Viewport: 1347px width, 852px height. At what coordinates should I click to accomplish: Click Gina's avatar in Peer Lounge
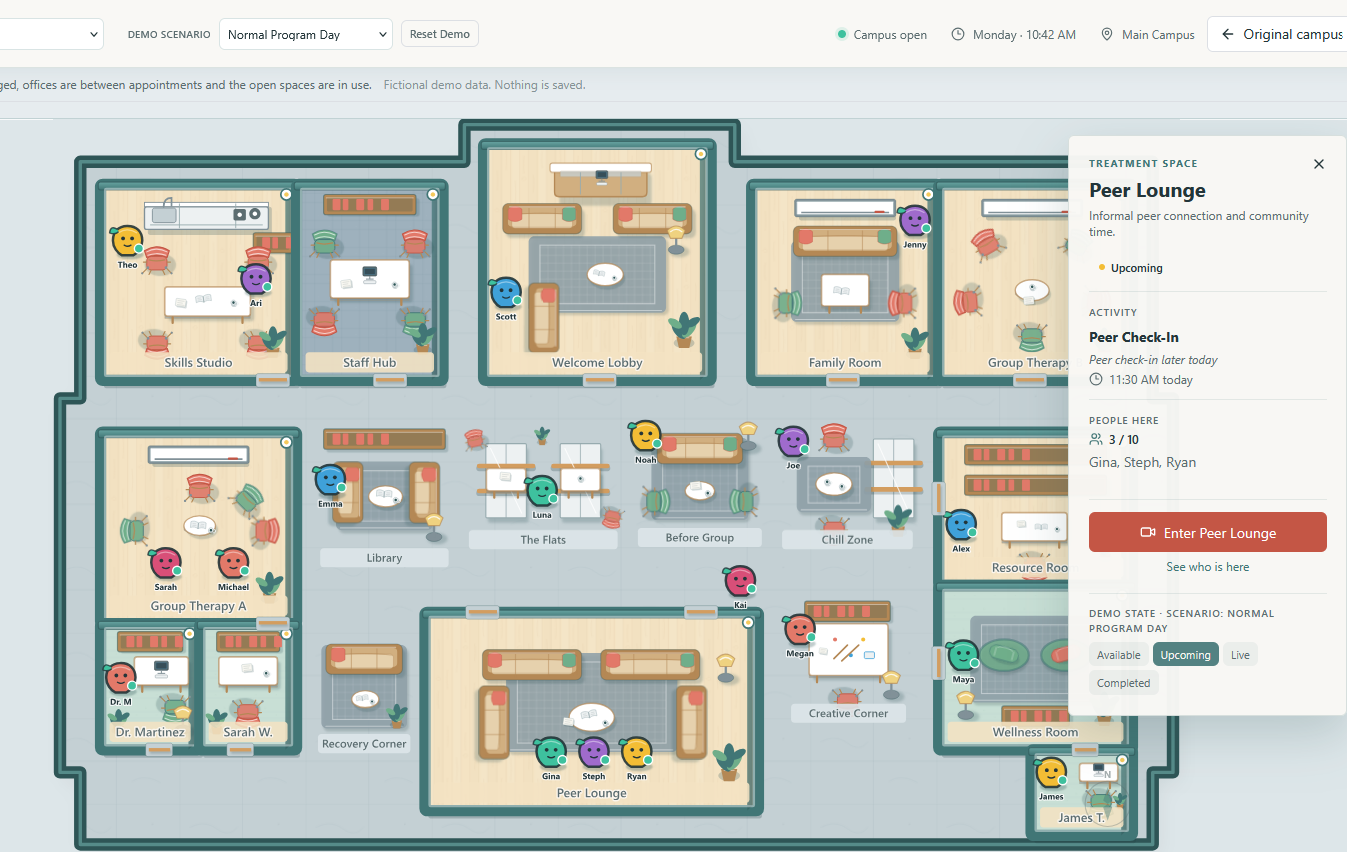click(551, 753)
